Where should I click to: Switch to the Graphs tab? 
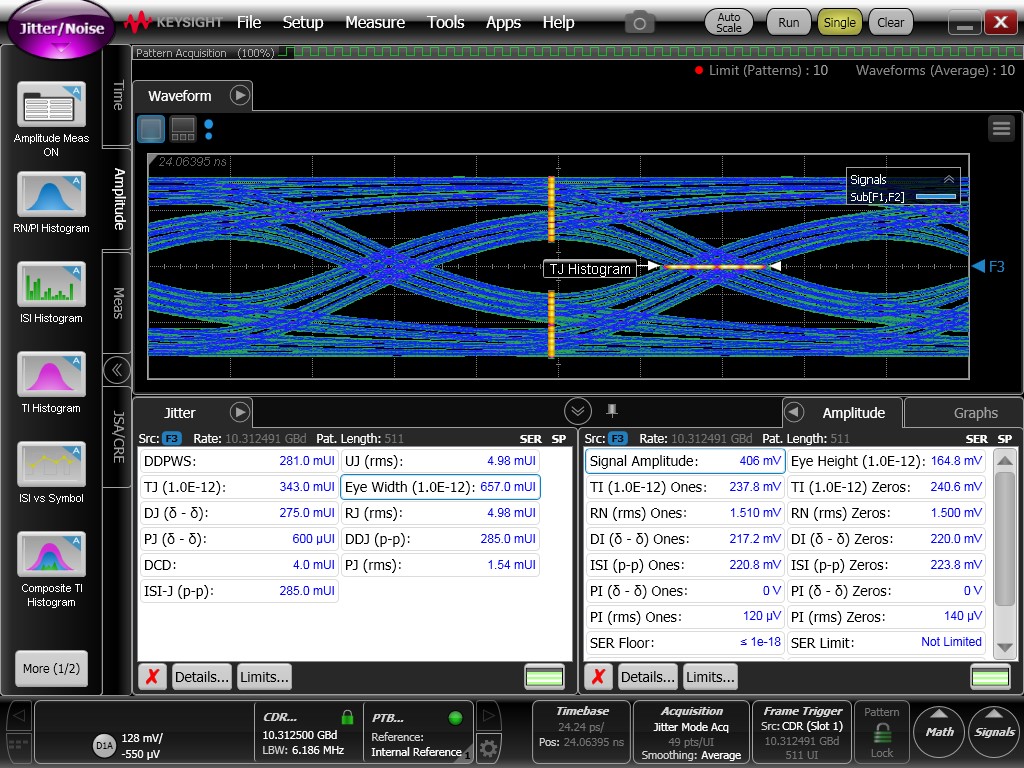click(975, 413)
